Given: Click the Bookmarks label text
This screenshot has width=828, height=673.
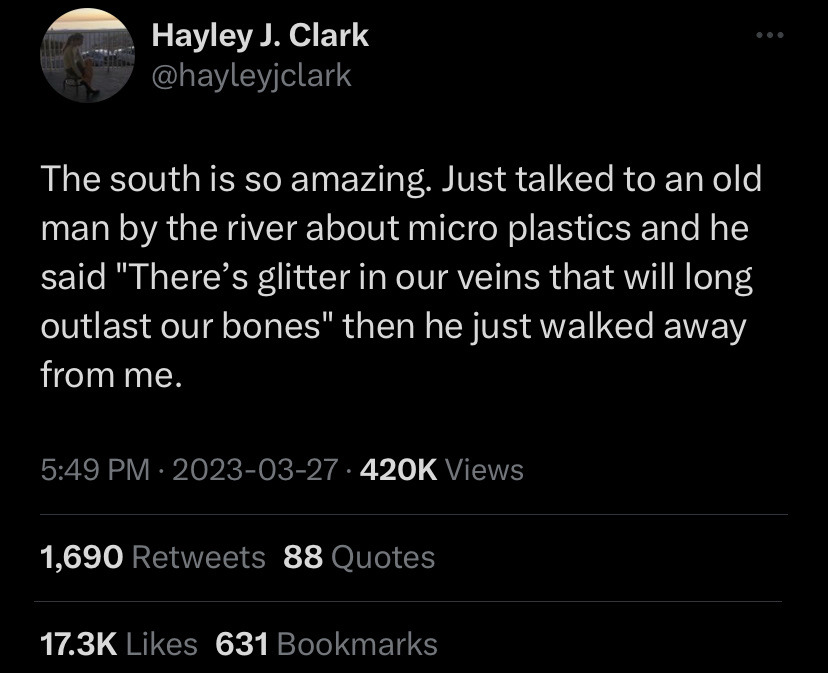Looking at the screenshot, I should [357, 644].
